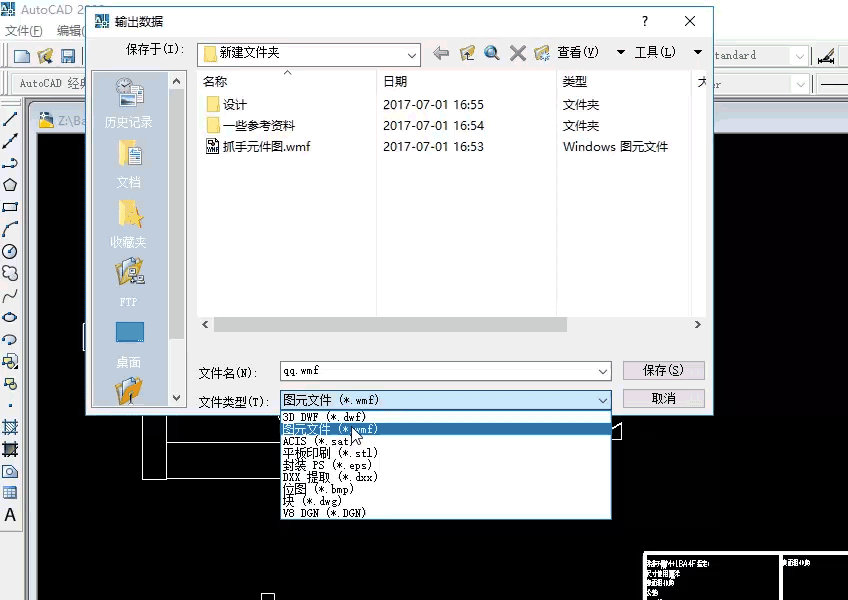Click the Back arrow in the export dialog
This screenshot has width=848, height=600.
click(x=442, y=52)
